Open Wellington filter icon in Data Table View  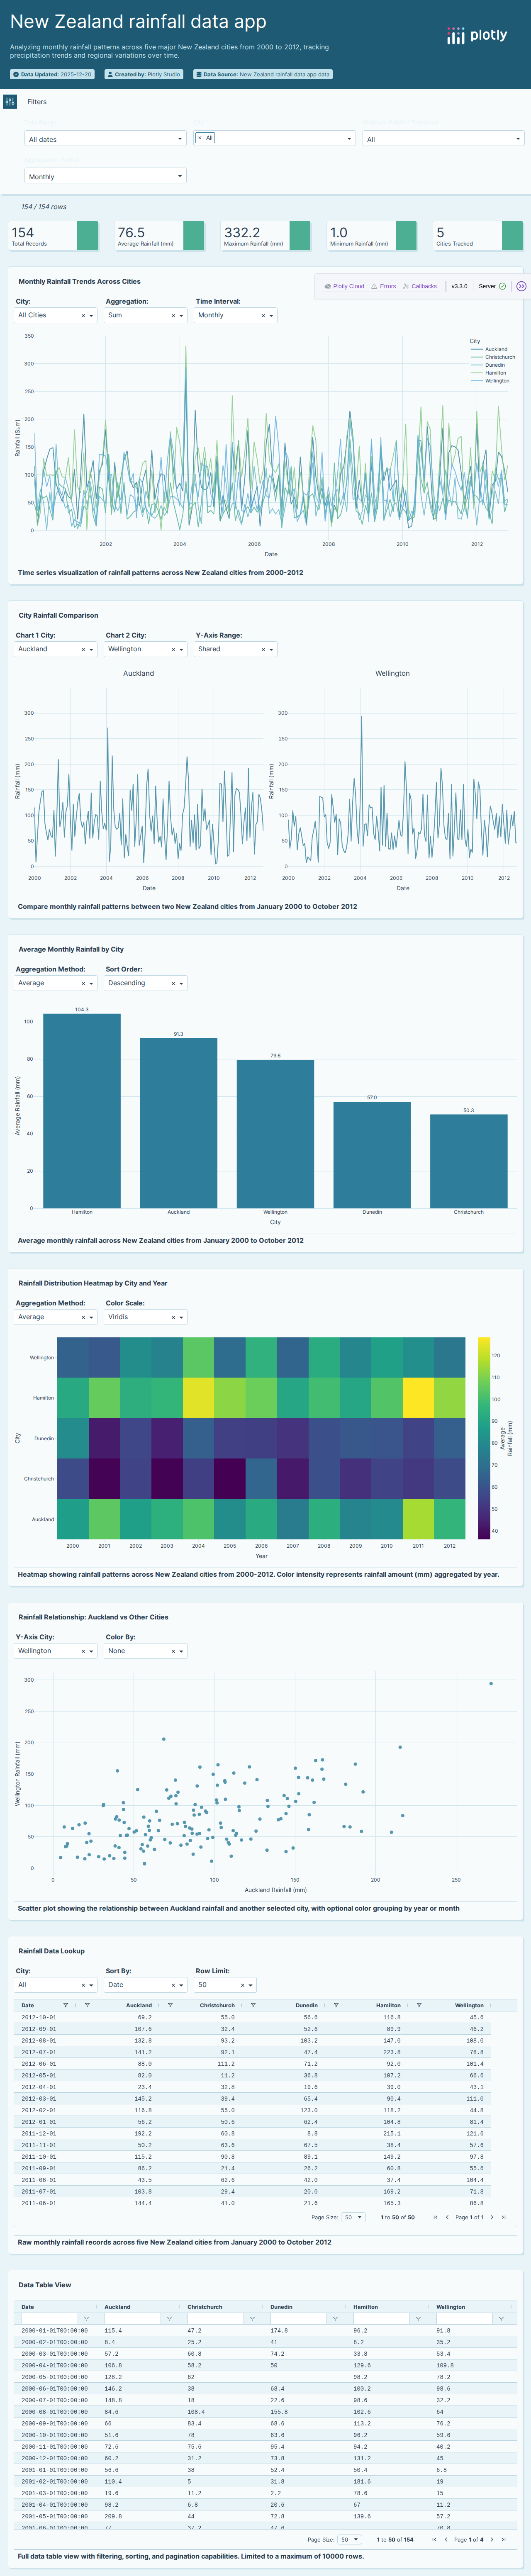(x=501, y=2319)
